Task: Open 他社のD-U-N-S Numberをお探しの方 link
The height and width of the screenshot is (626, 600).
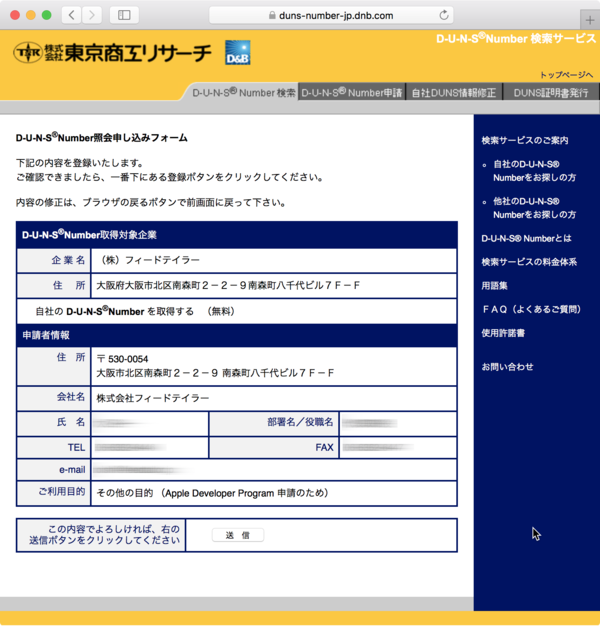Action: (x=535, y=208)
